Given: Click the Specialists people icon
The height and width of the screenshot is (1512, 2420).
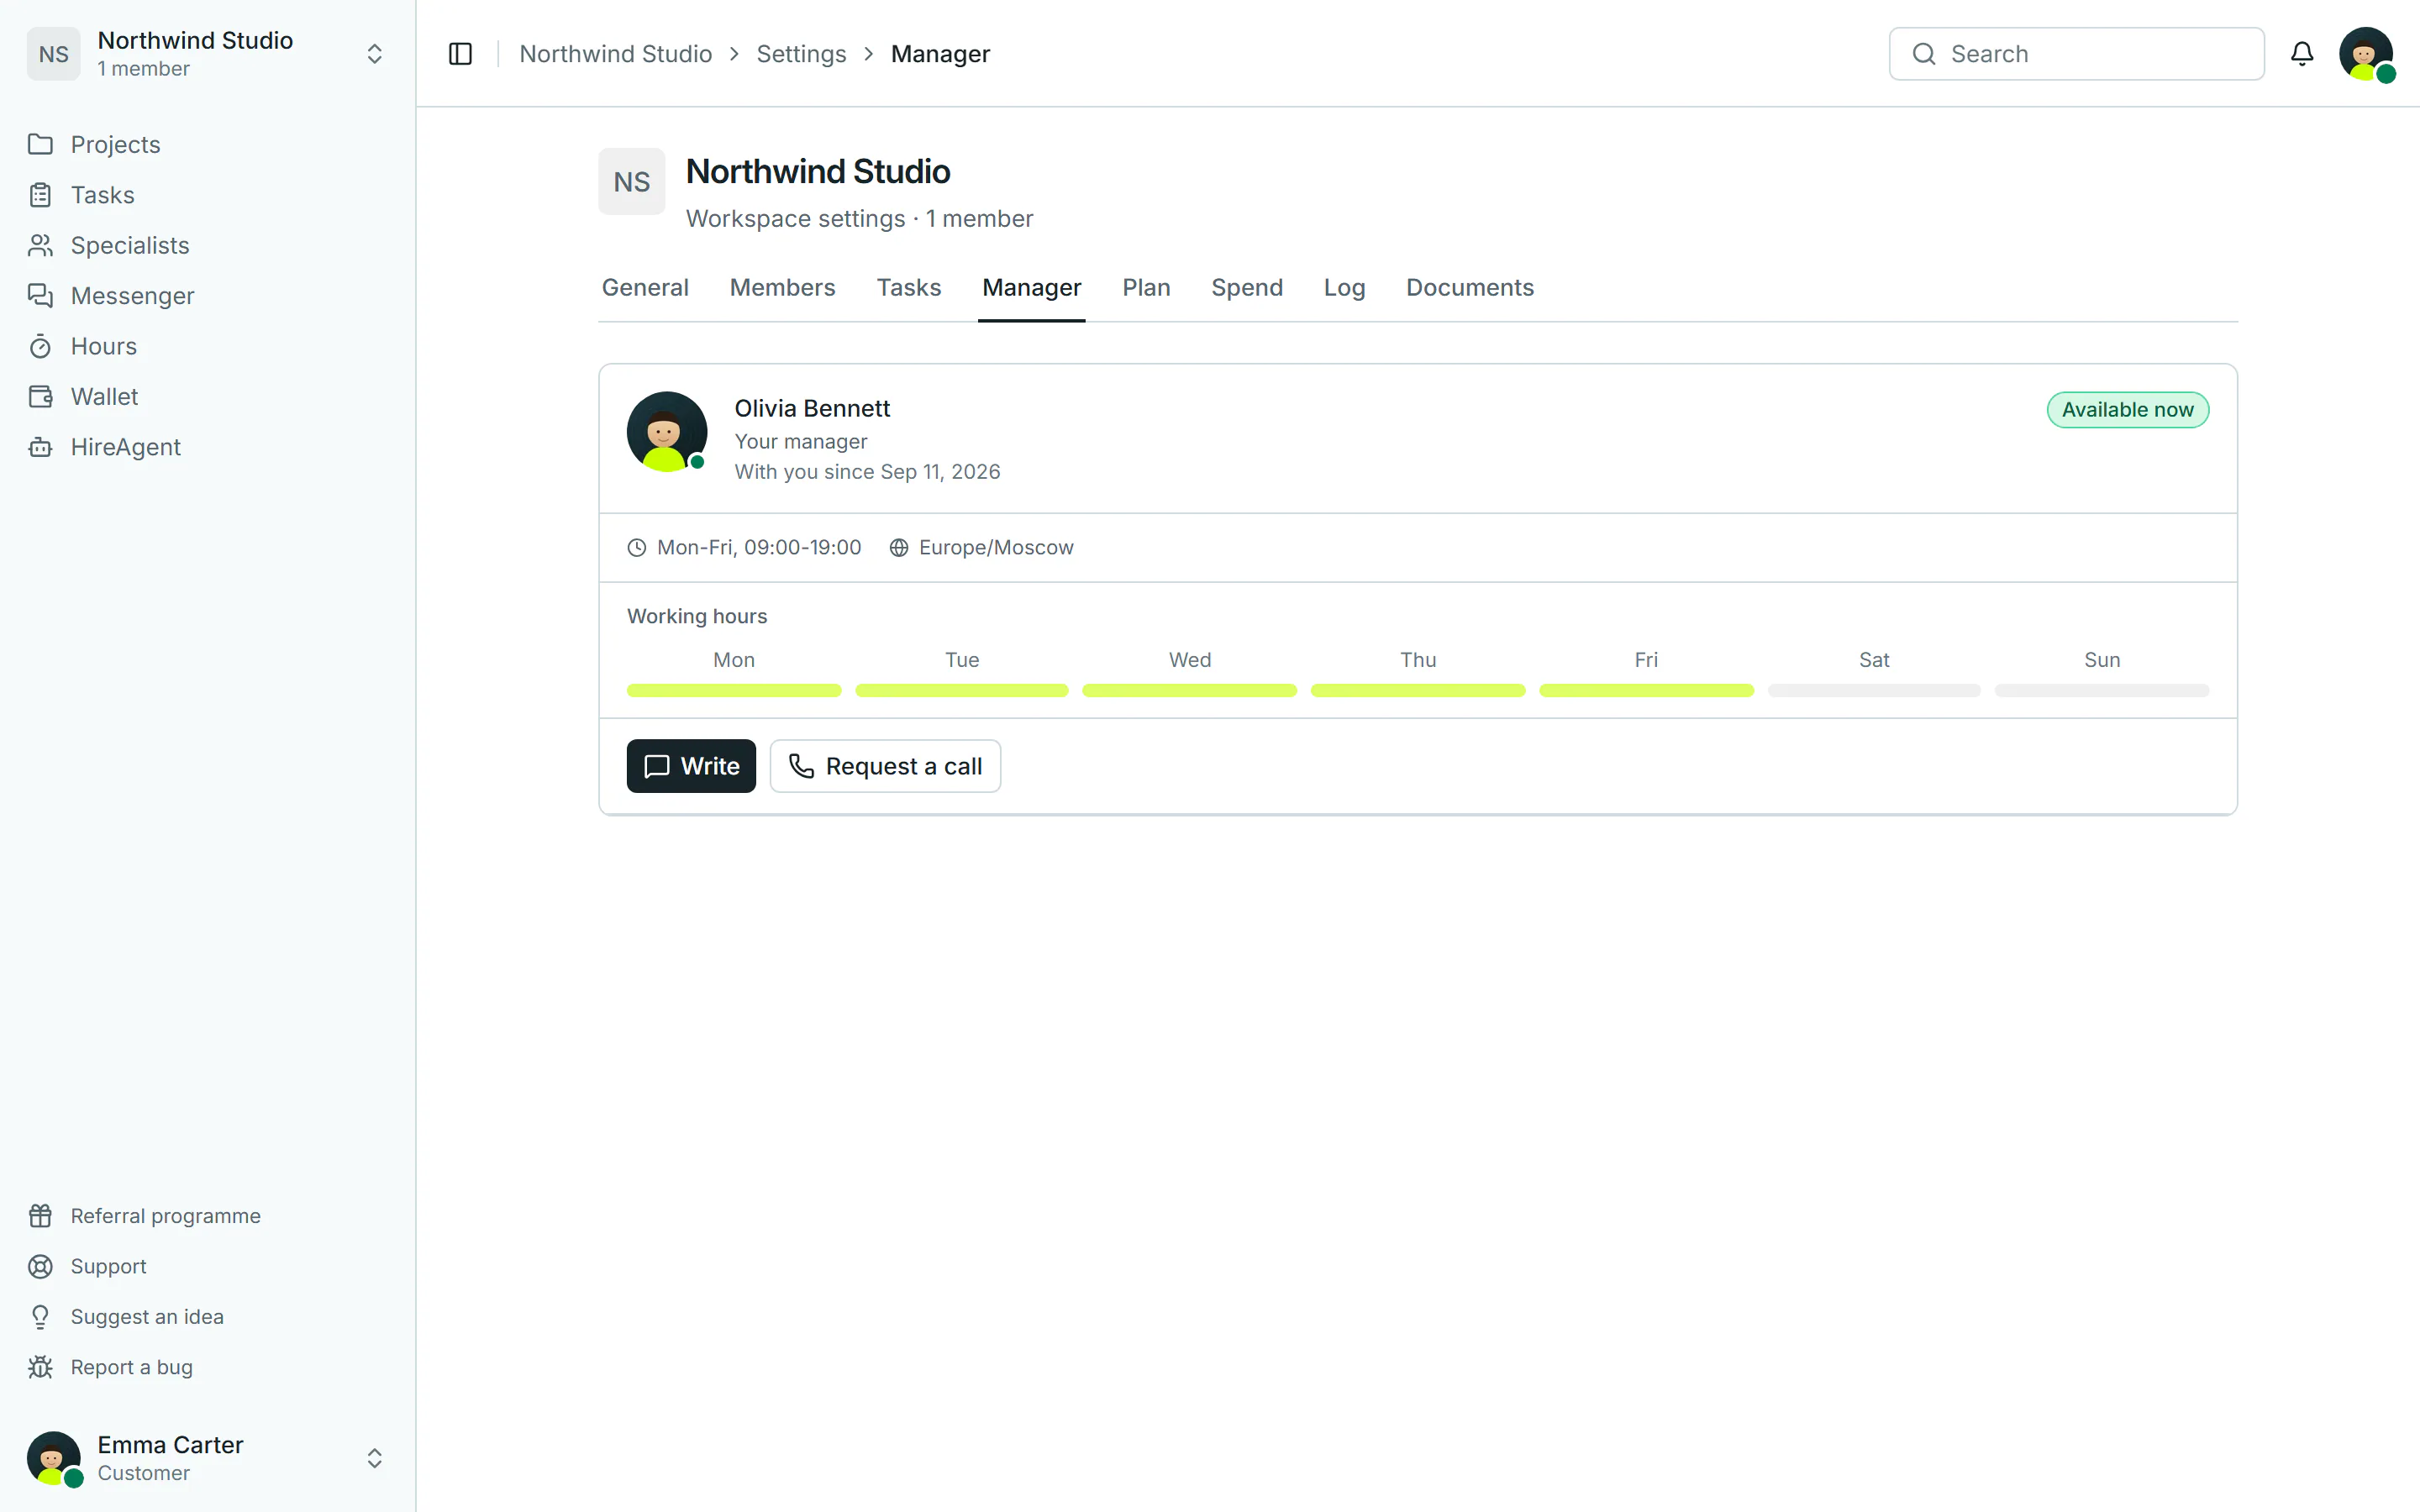Looking at the screenshot, I should (40, 245).
